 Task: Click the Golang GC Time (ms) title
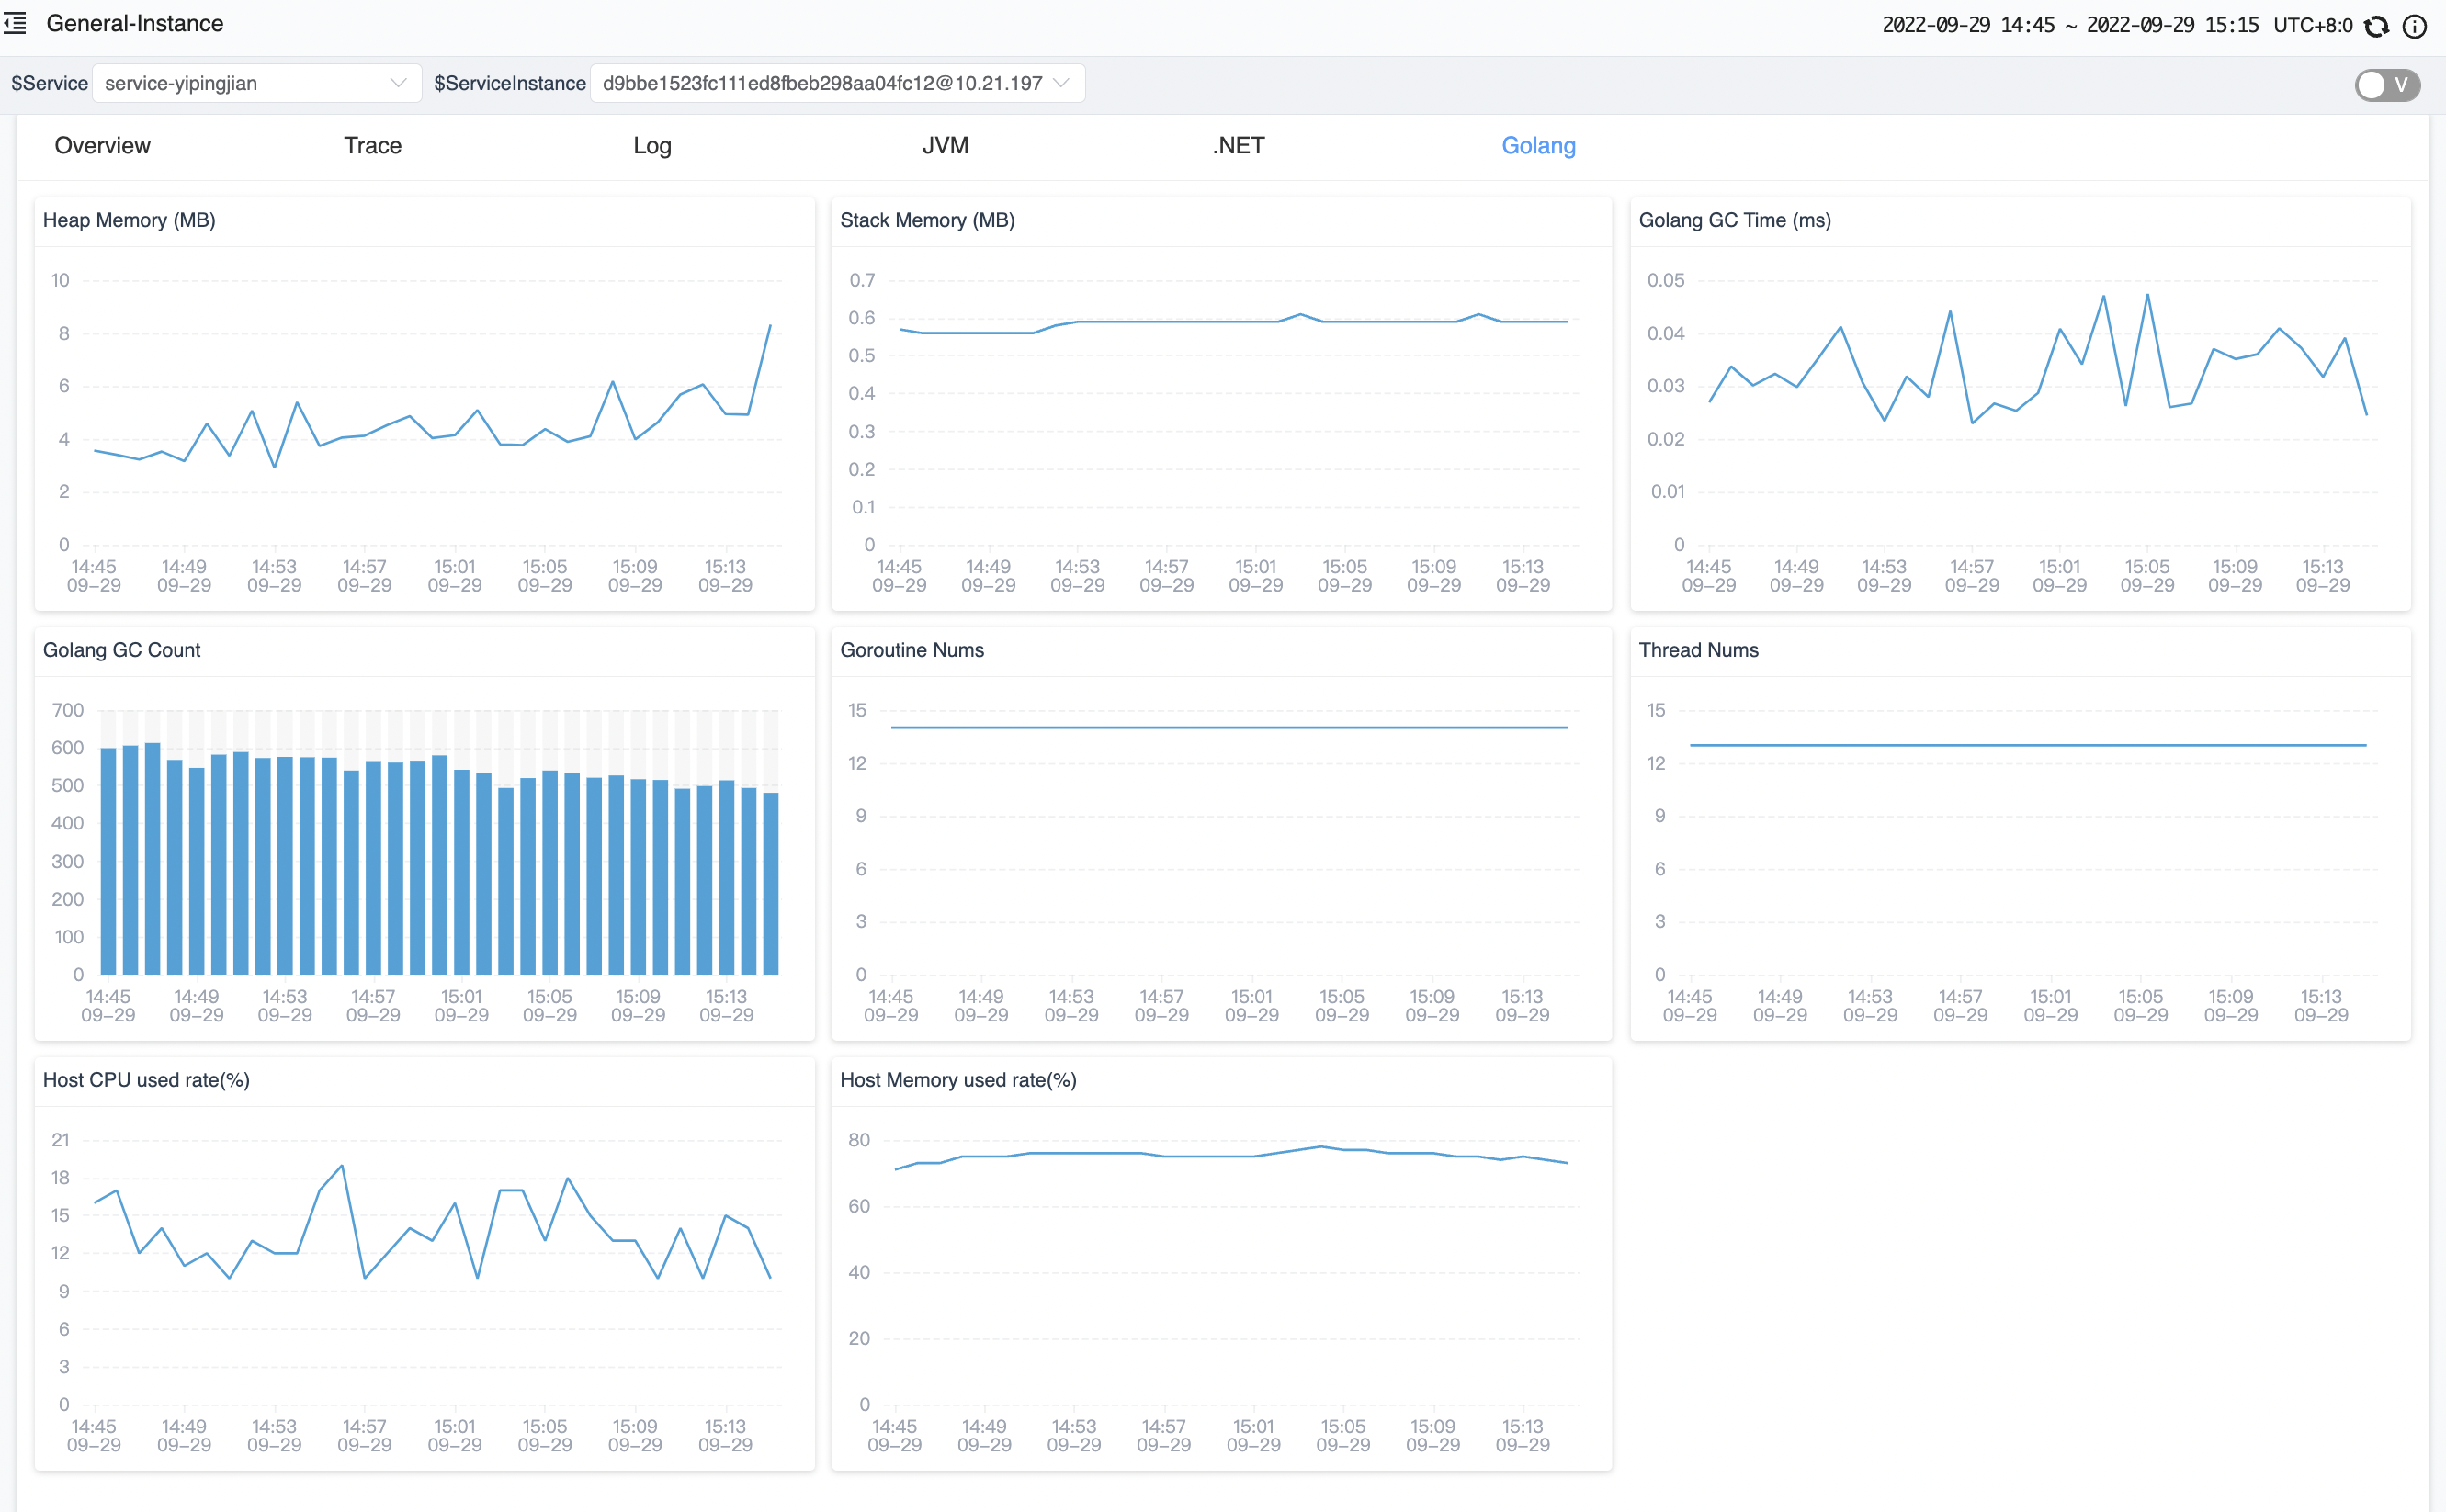[1734, 220]
